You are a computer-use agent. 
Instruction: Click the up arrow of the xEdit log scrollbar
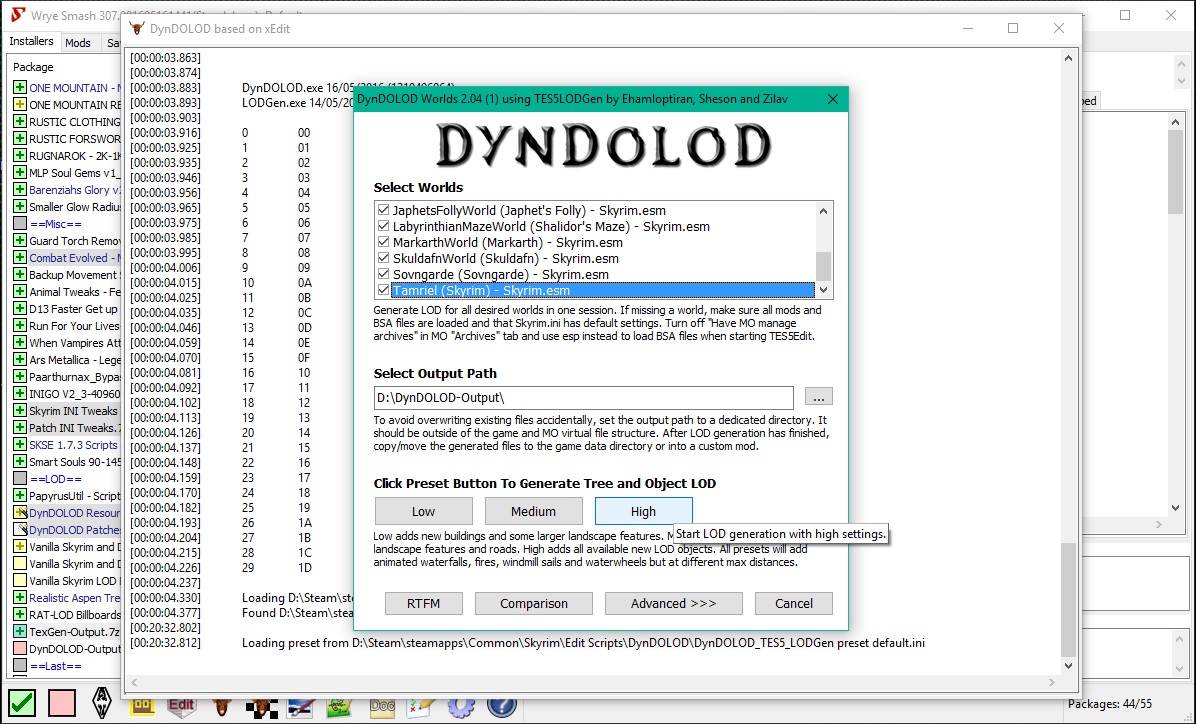(1069, 59)
